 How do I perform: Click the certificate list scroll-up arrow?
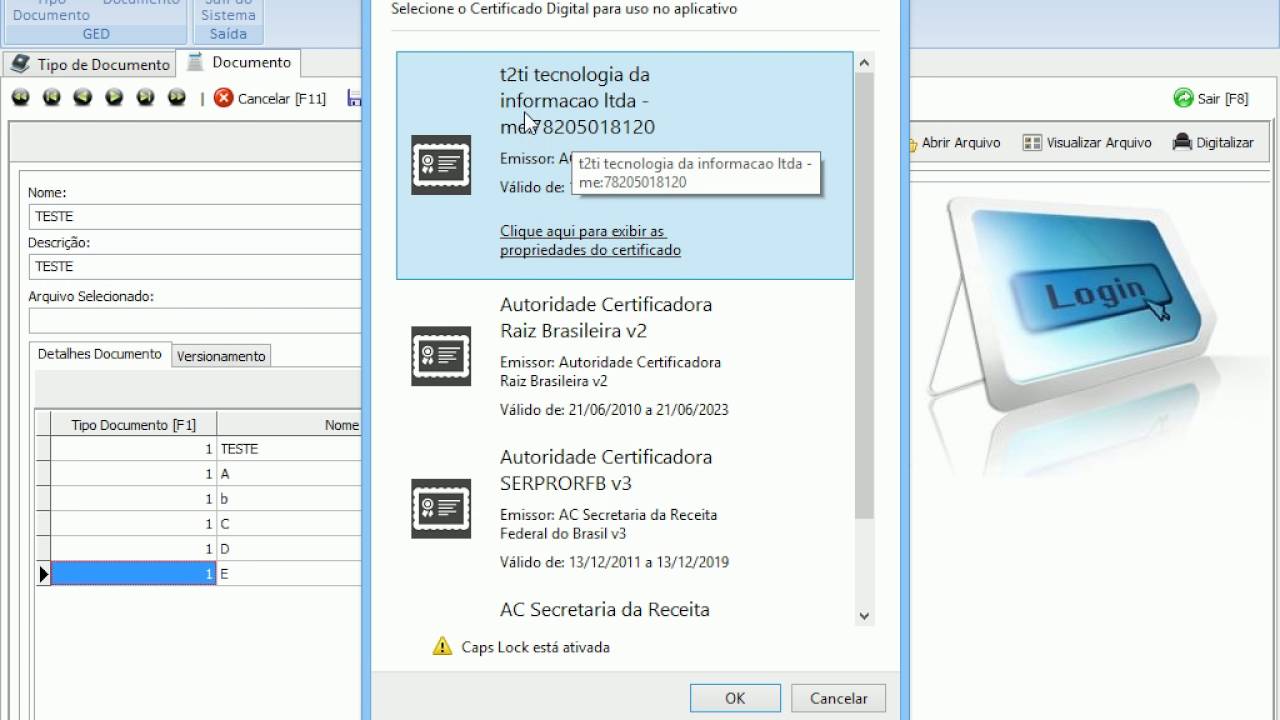(865, 62)
